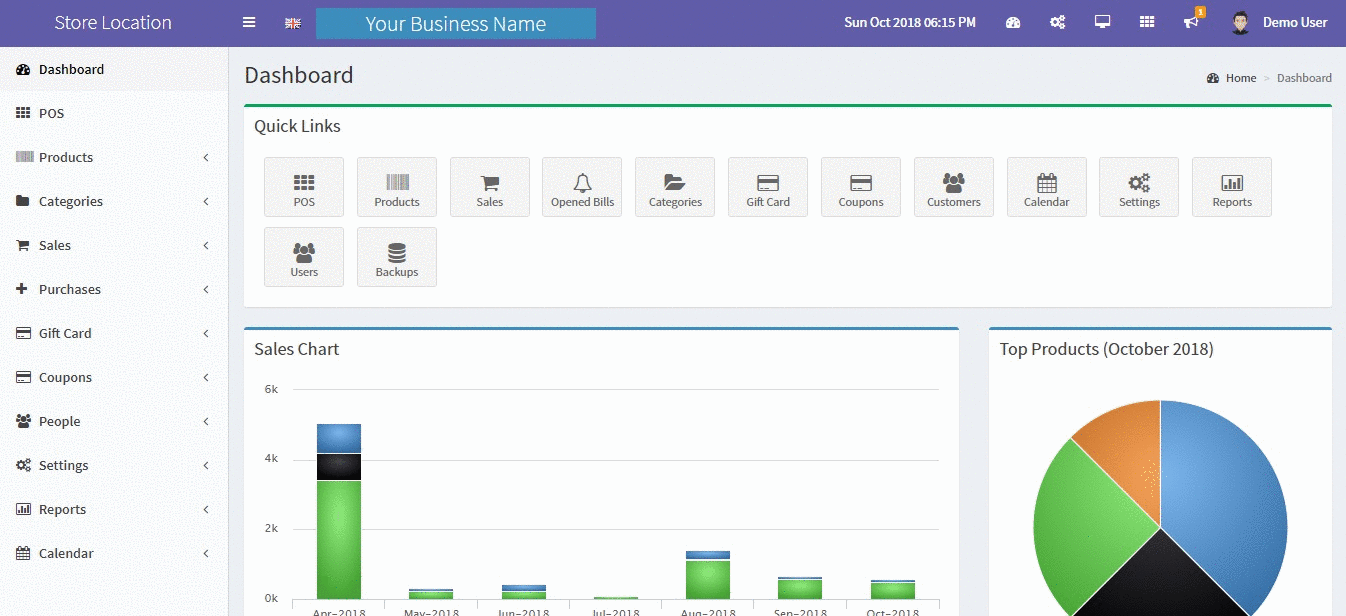Select POS in the sidebar
The image size is (1346, 616).
(x=114, y=113)
